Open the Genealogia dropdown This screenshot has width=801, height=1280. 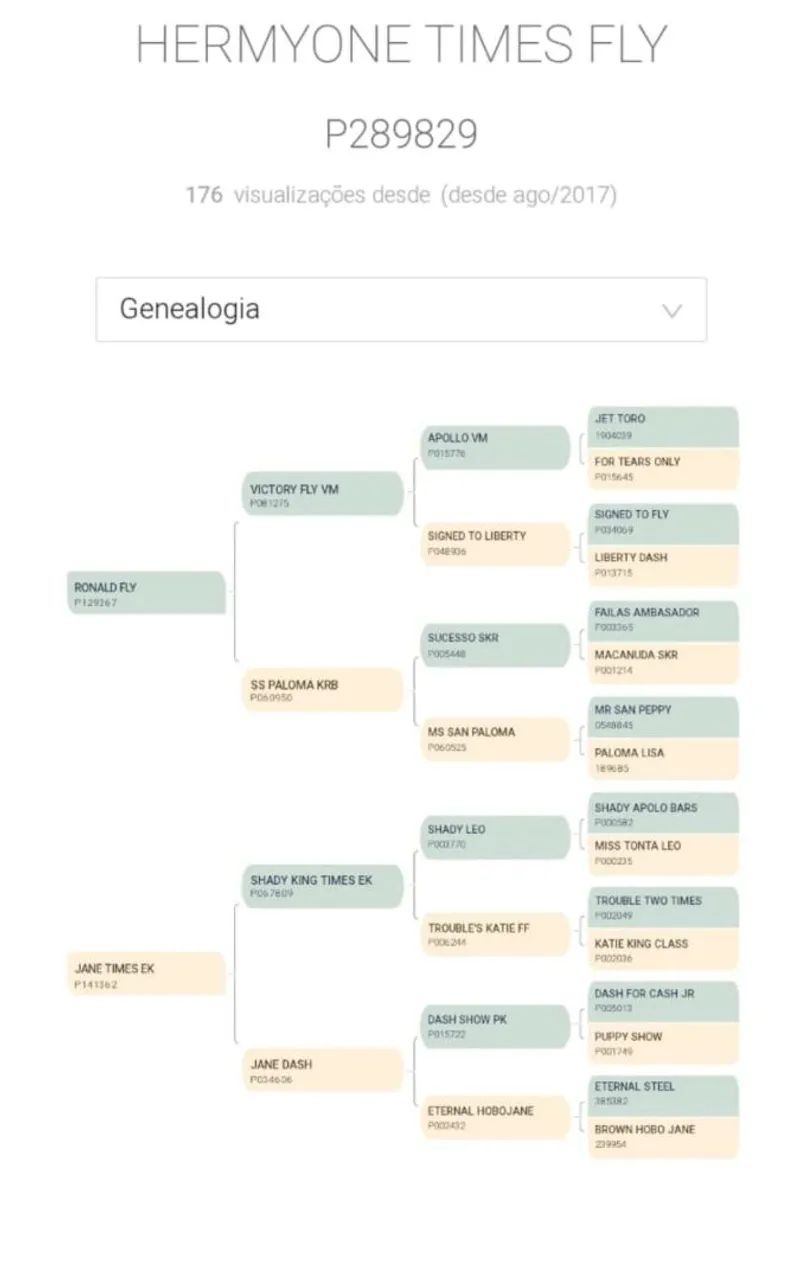(x=401, y=309)
